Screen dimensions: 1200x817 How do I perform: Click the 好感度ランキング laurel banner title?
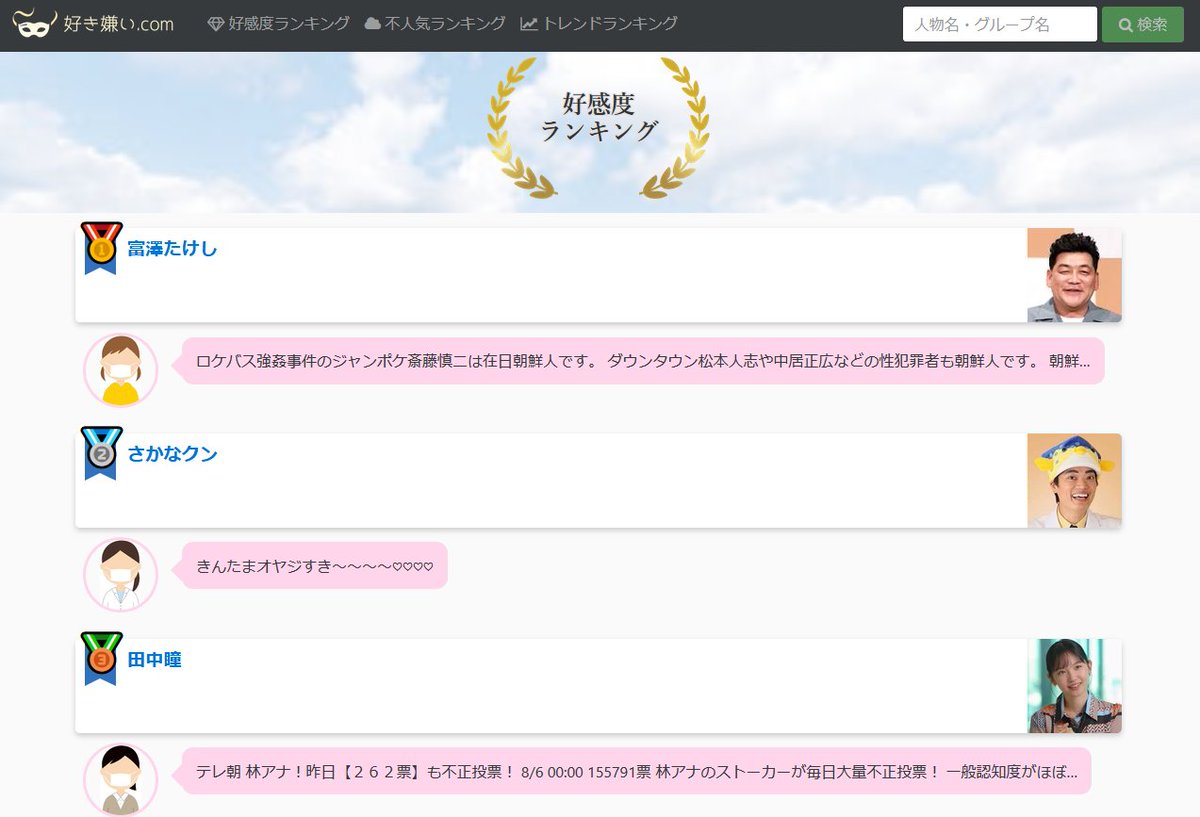tap(598, 127)
